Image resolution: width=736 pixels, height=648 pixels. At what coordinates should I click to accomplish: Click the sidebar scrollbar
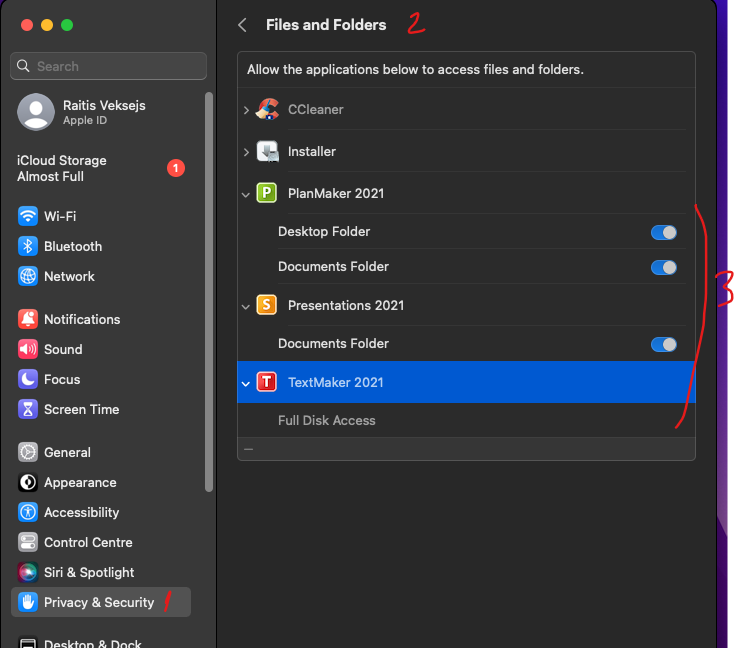(209, 290)
